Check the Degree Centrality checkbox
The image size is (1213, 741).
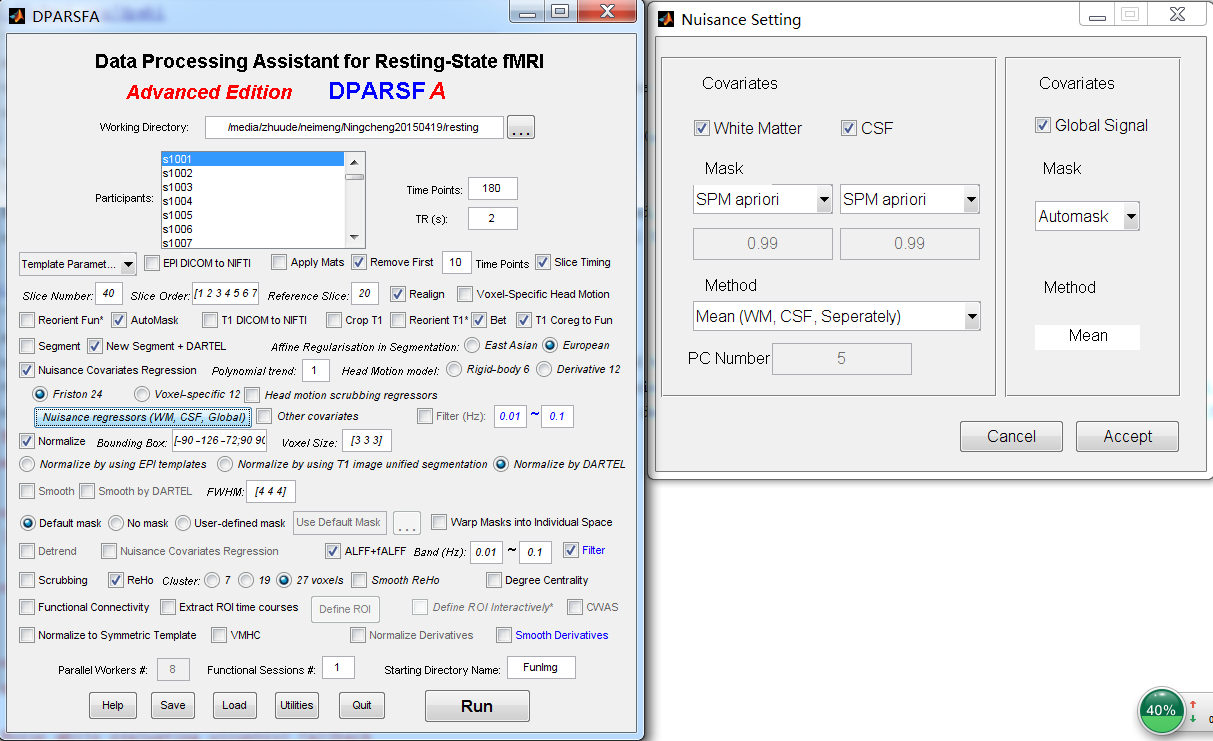[494, 580]
